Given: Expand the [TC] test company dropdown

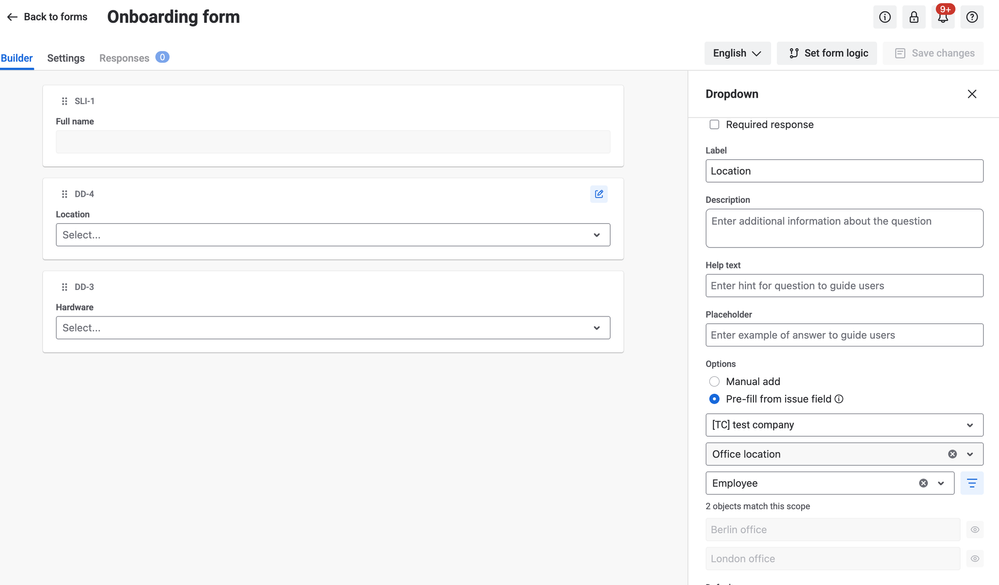Looking at the screenshot, I should 844,425.
